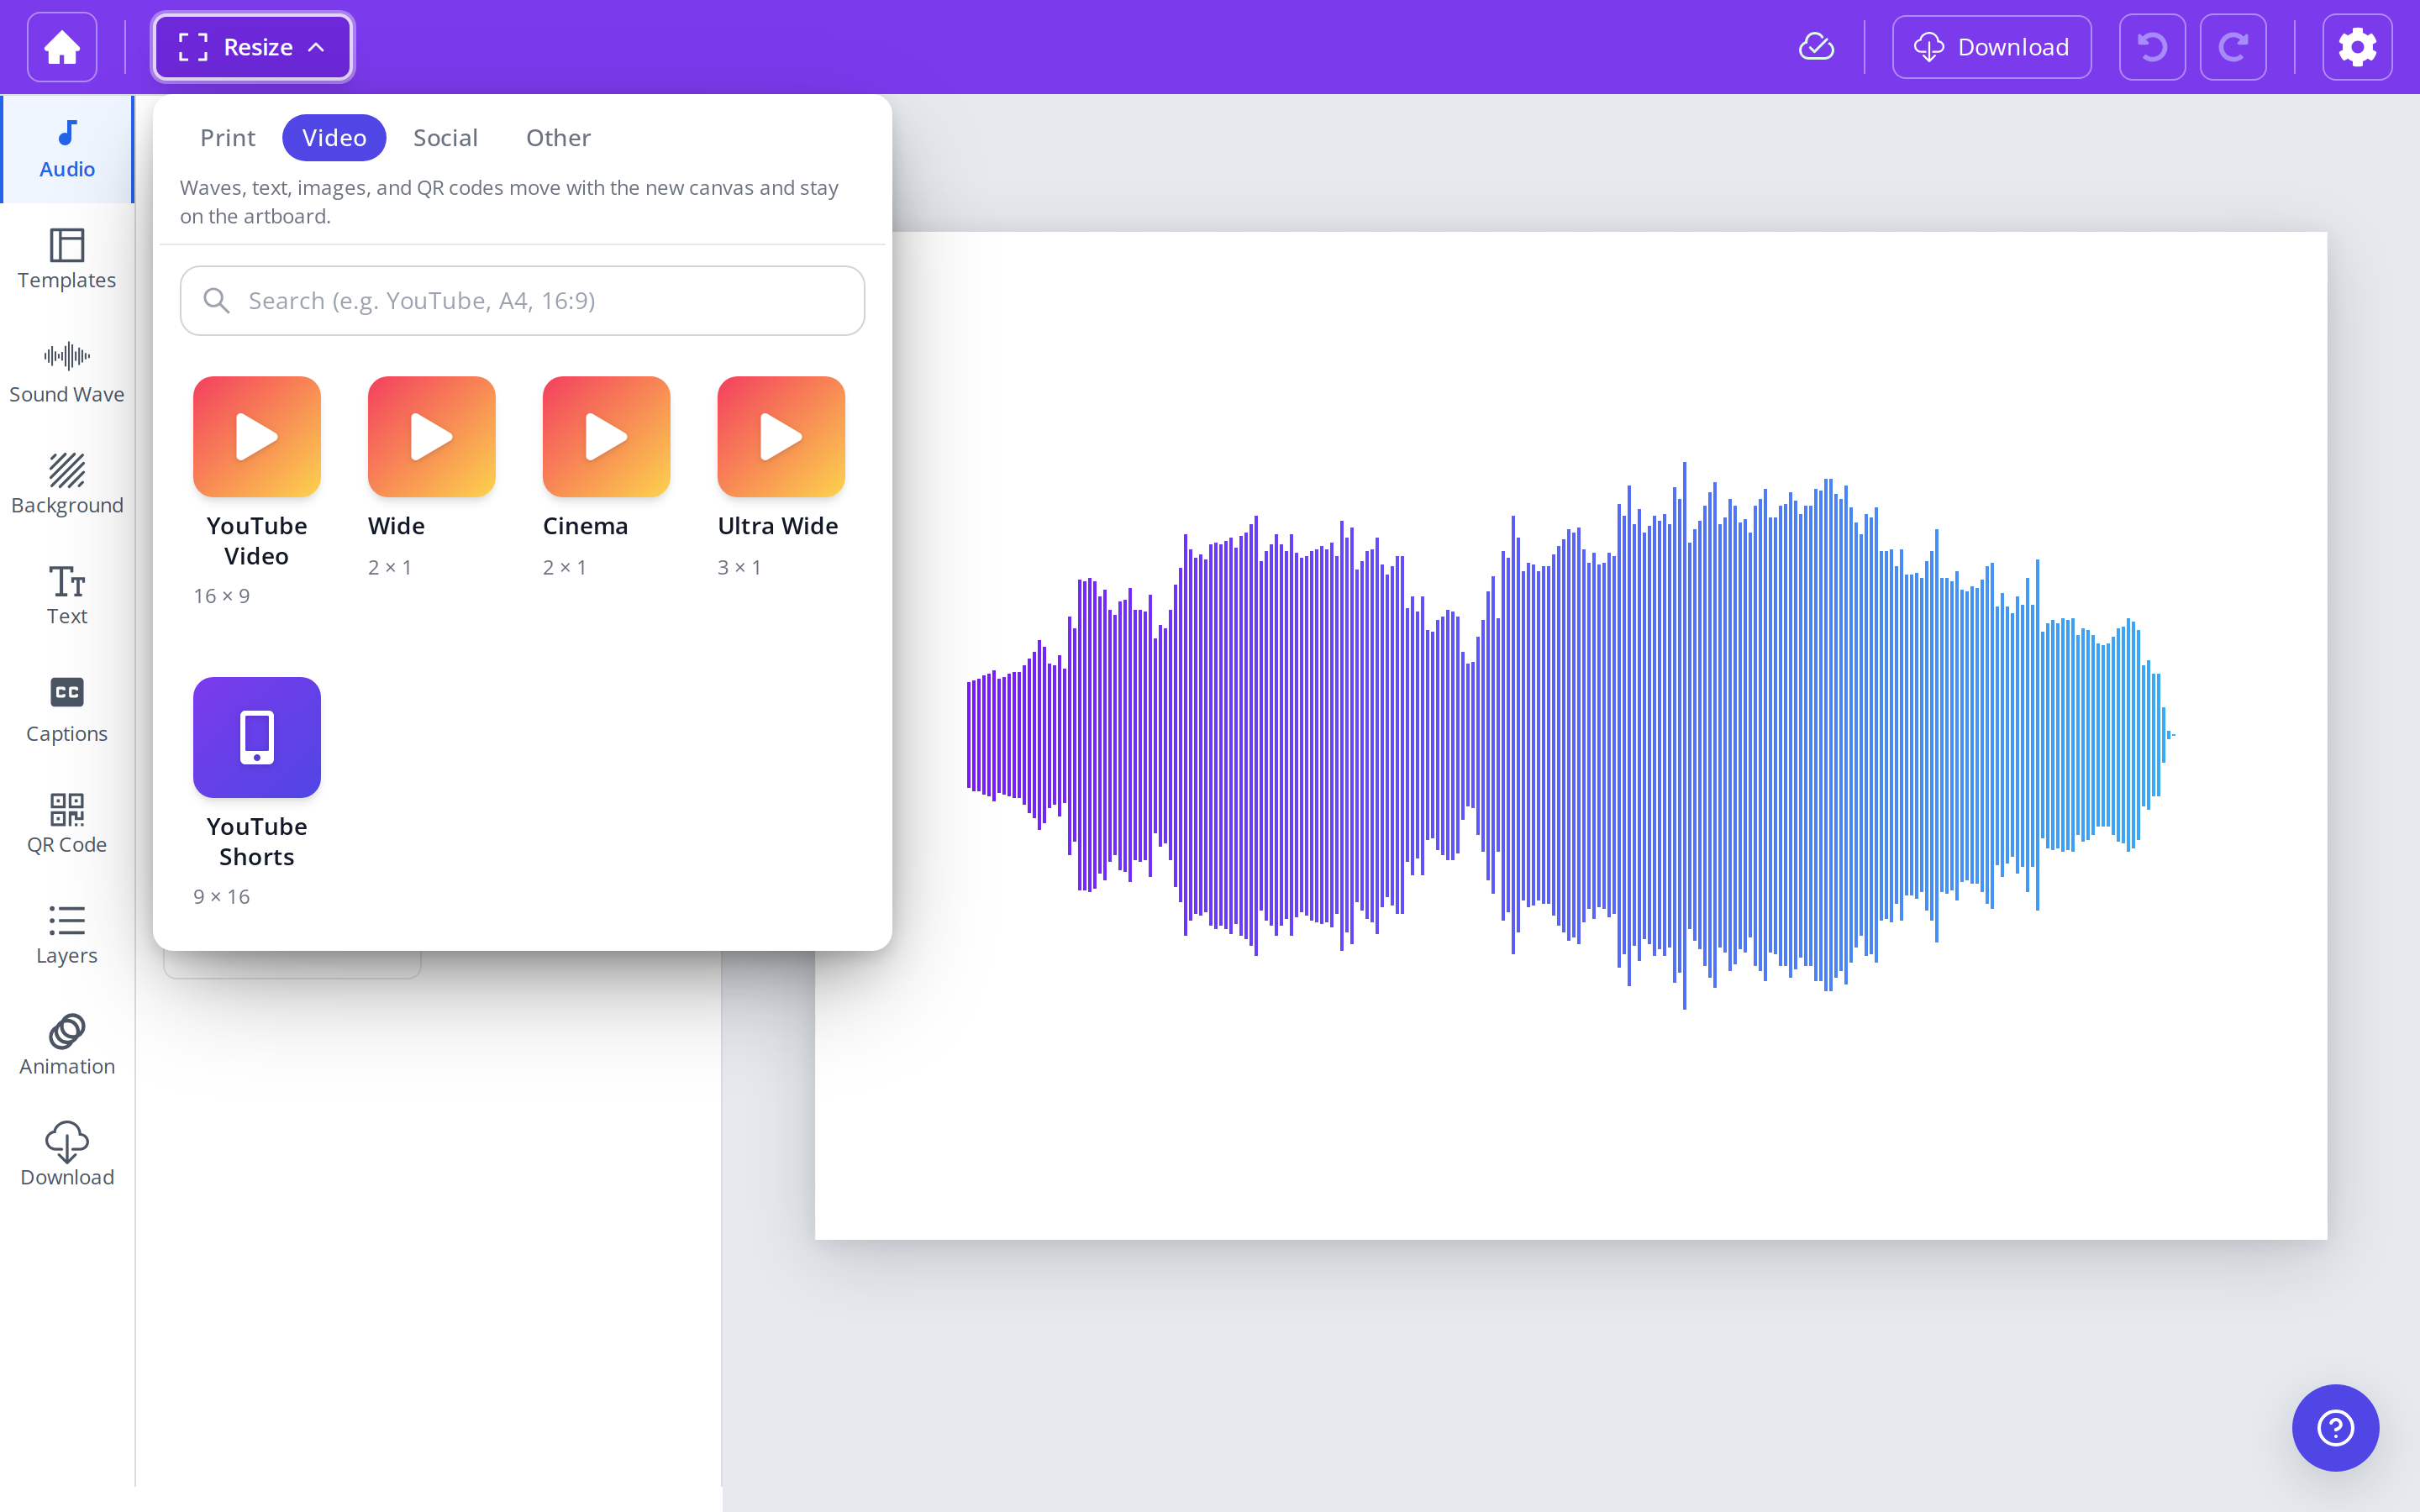Go to the home page icon

point(62,47)
